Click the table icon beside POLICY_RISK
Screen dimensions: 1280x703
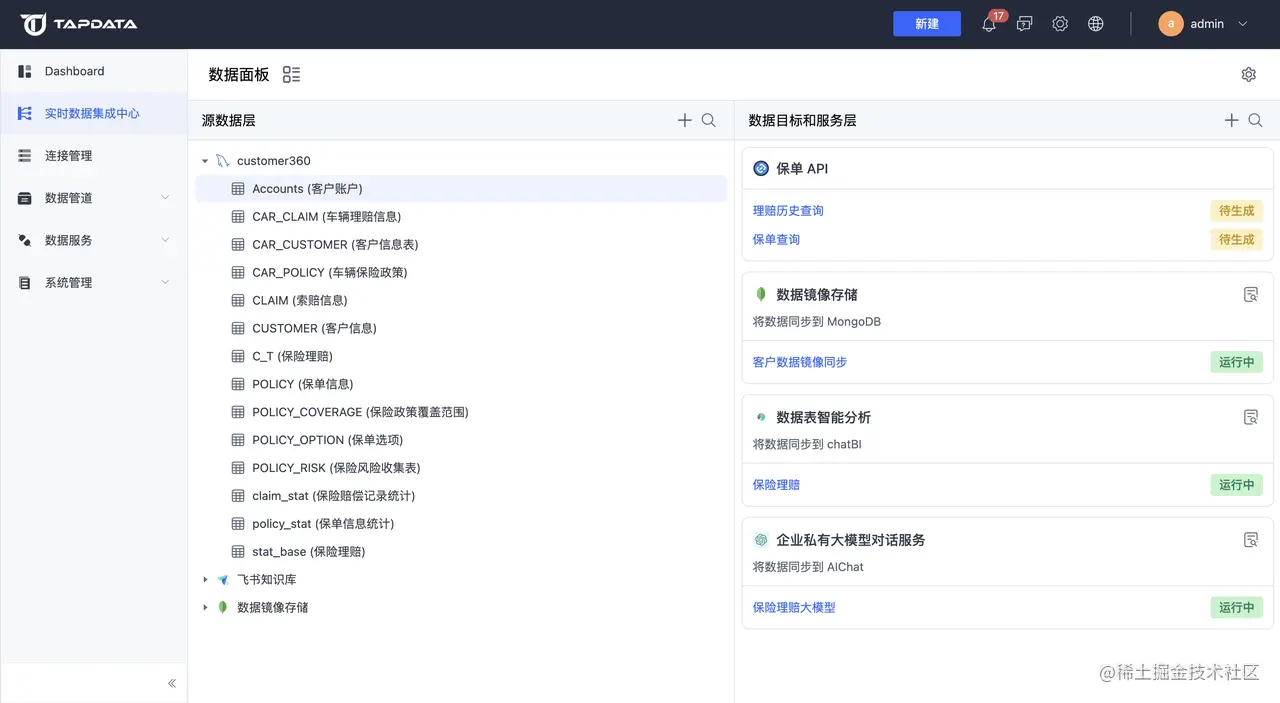pyautogui.click(x=238, y=468)
